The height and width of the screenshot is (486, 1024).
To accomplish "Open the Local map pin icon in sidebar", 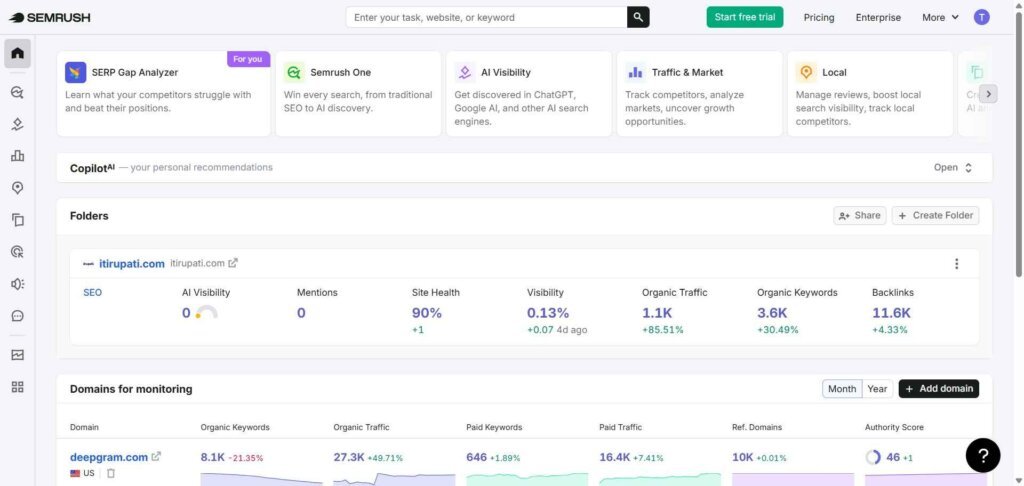I will tap(18, 188).
